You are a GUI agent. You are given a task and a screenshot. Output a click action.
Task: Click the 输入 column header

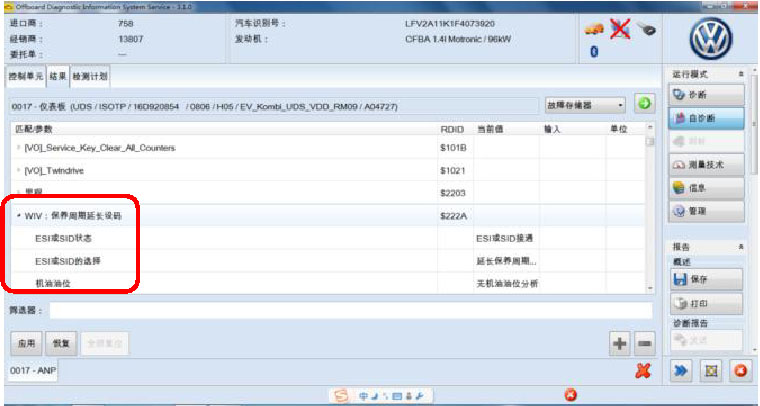click(572, 129)
